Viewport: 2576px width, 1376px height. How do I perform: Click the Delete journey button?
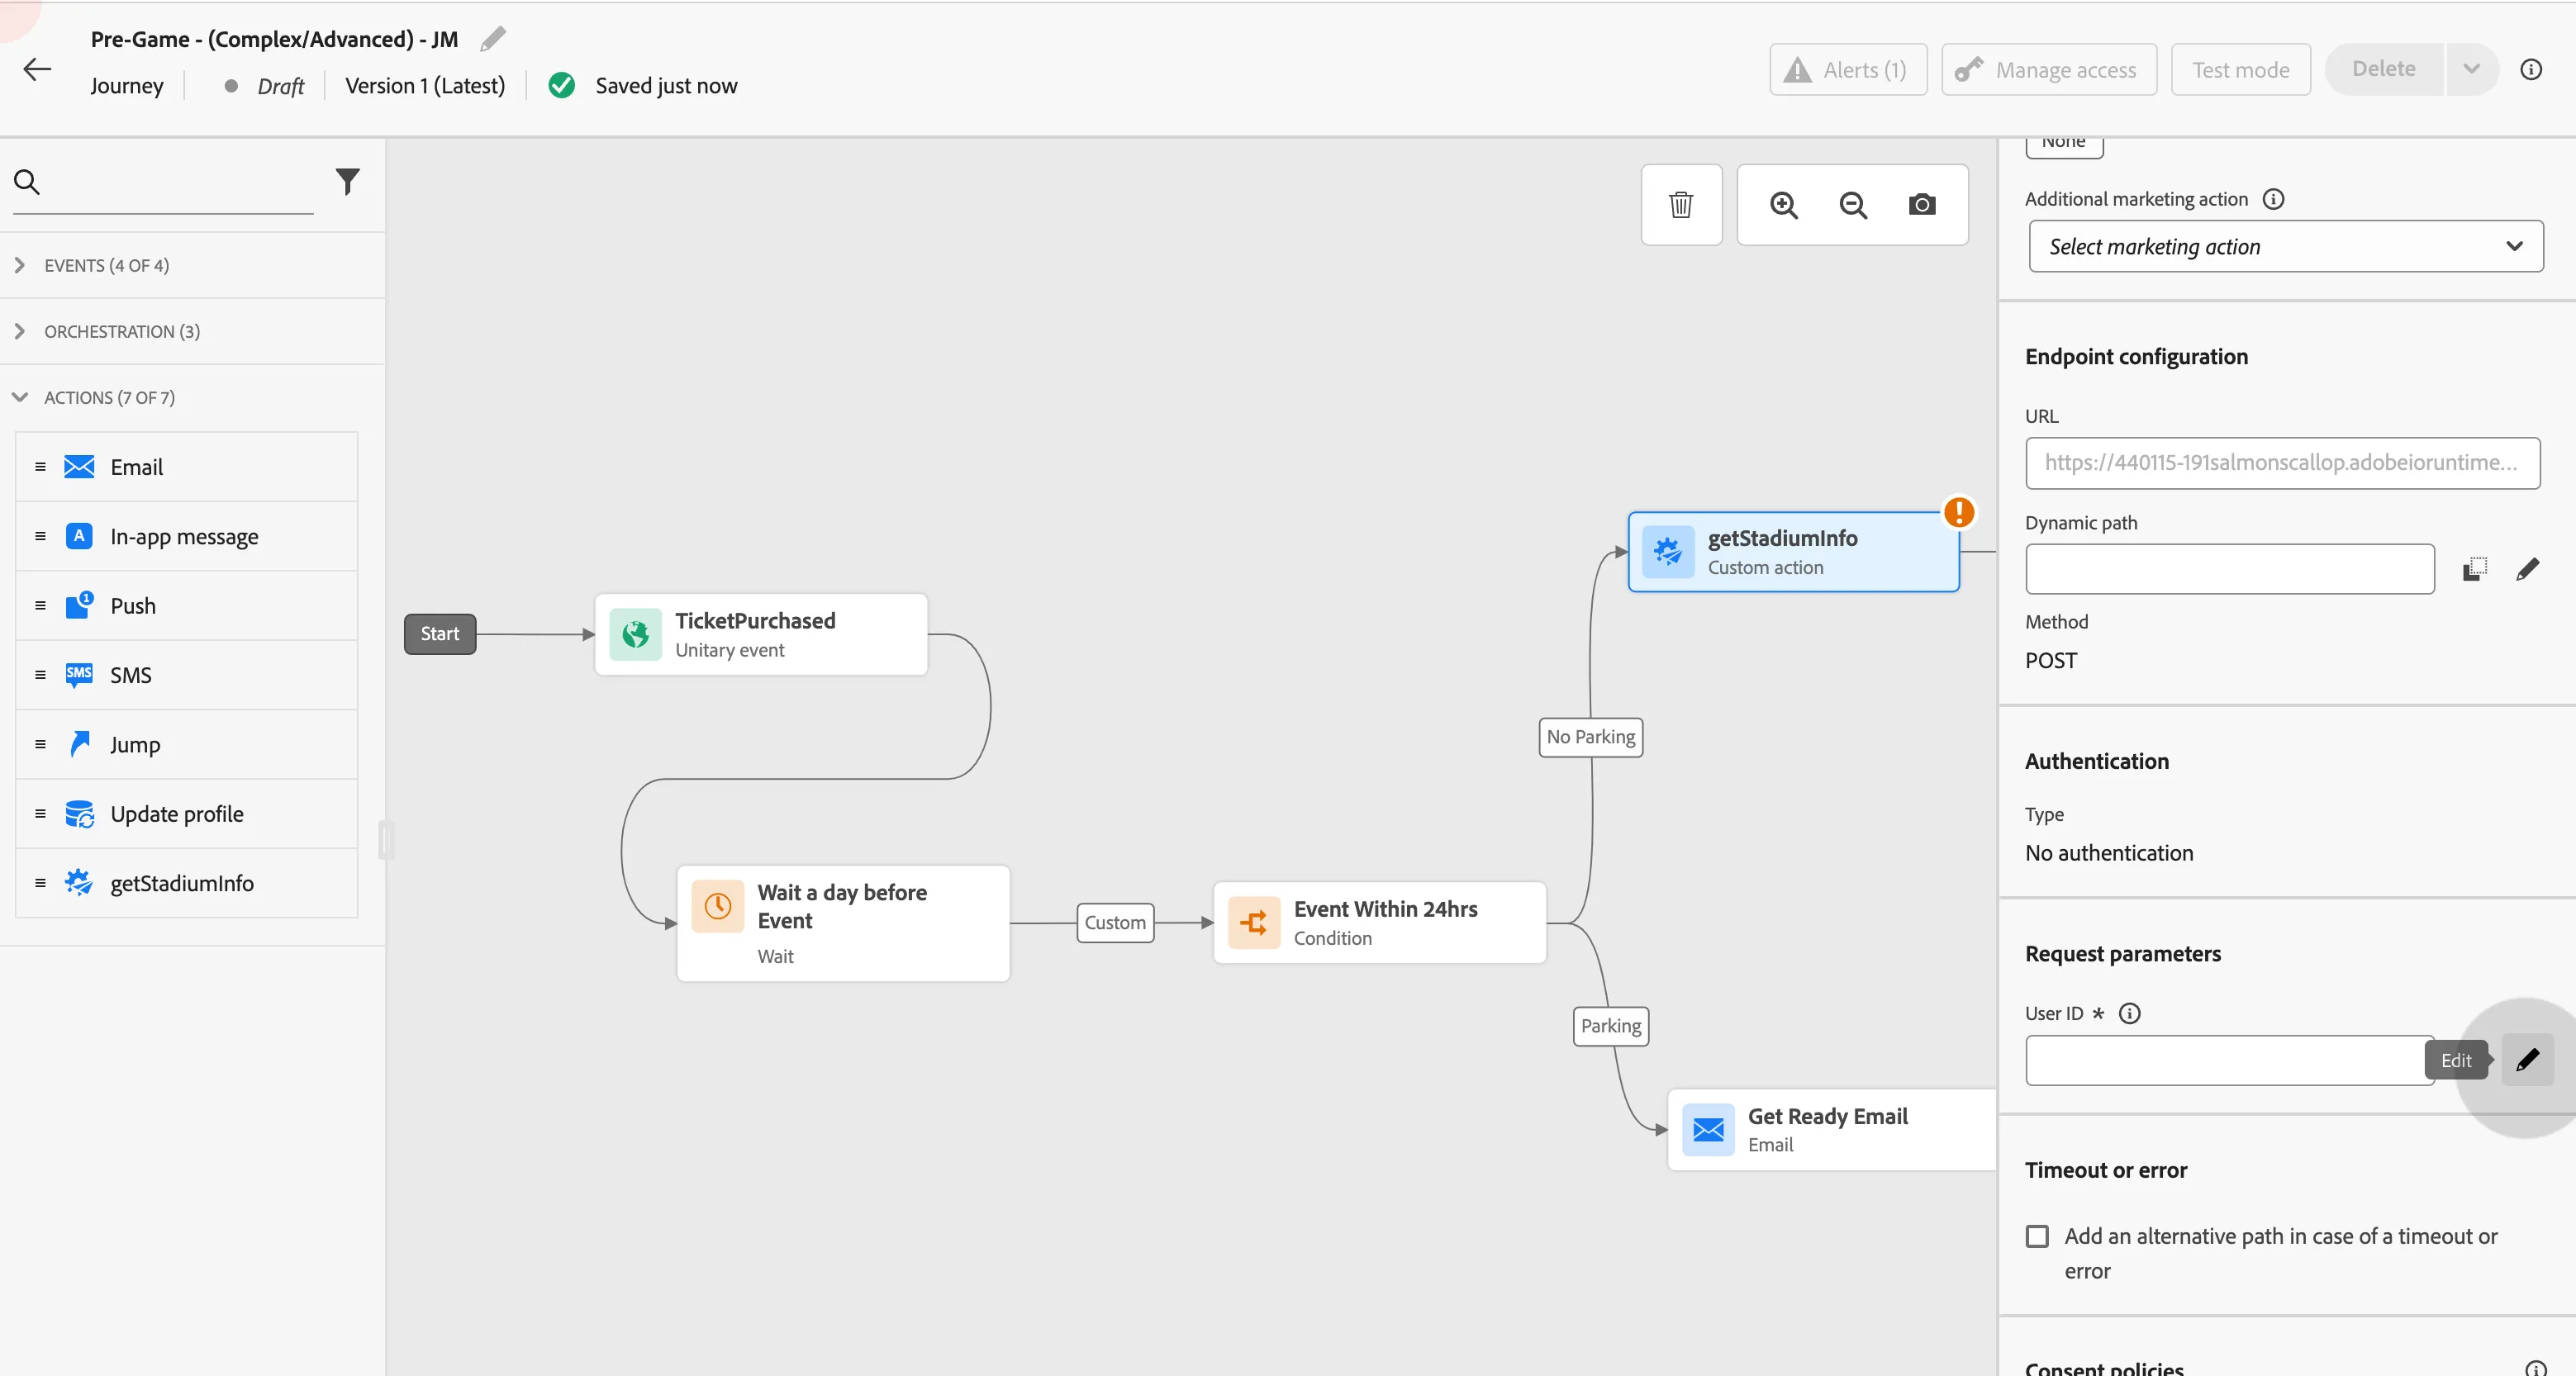[x=2383, y=69]
